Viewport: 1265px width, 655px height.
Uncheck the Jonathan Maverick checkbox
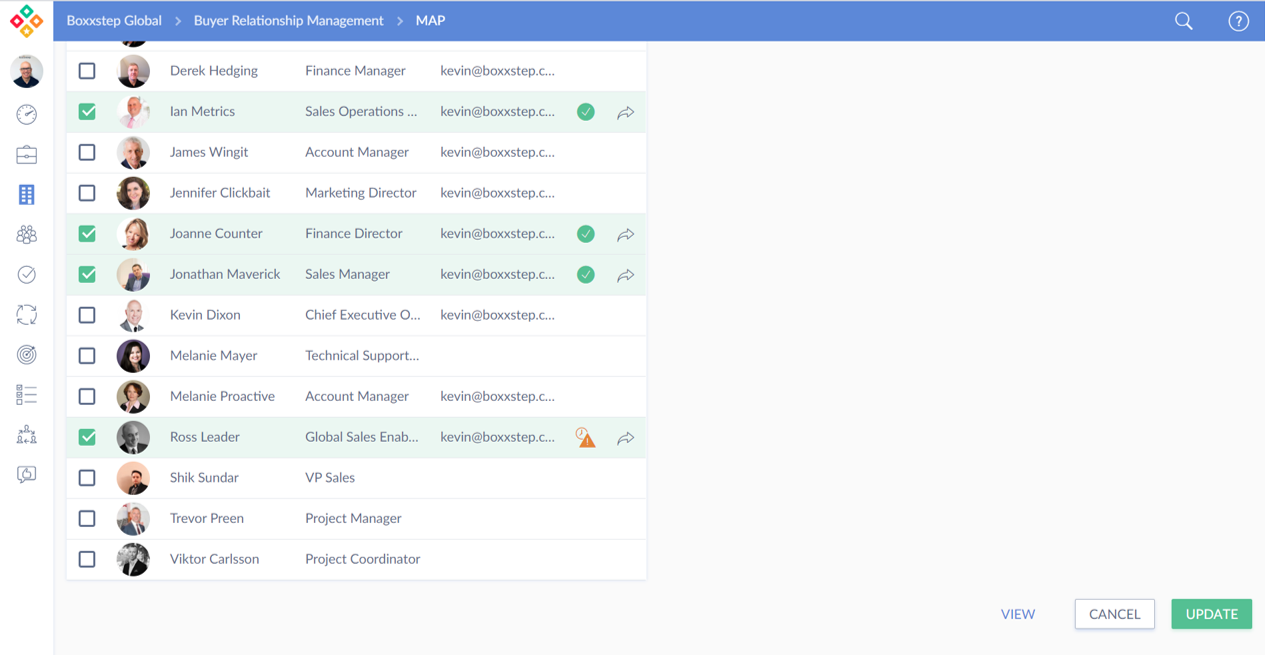coord(88,274)
